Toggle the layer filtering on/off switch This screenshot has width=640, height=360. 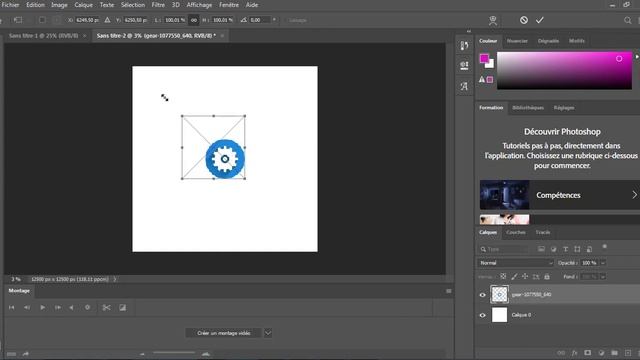click(x=604, y=247)
